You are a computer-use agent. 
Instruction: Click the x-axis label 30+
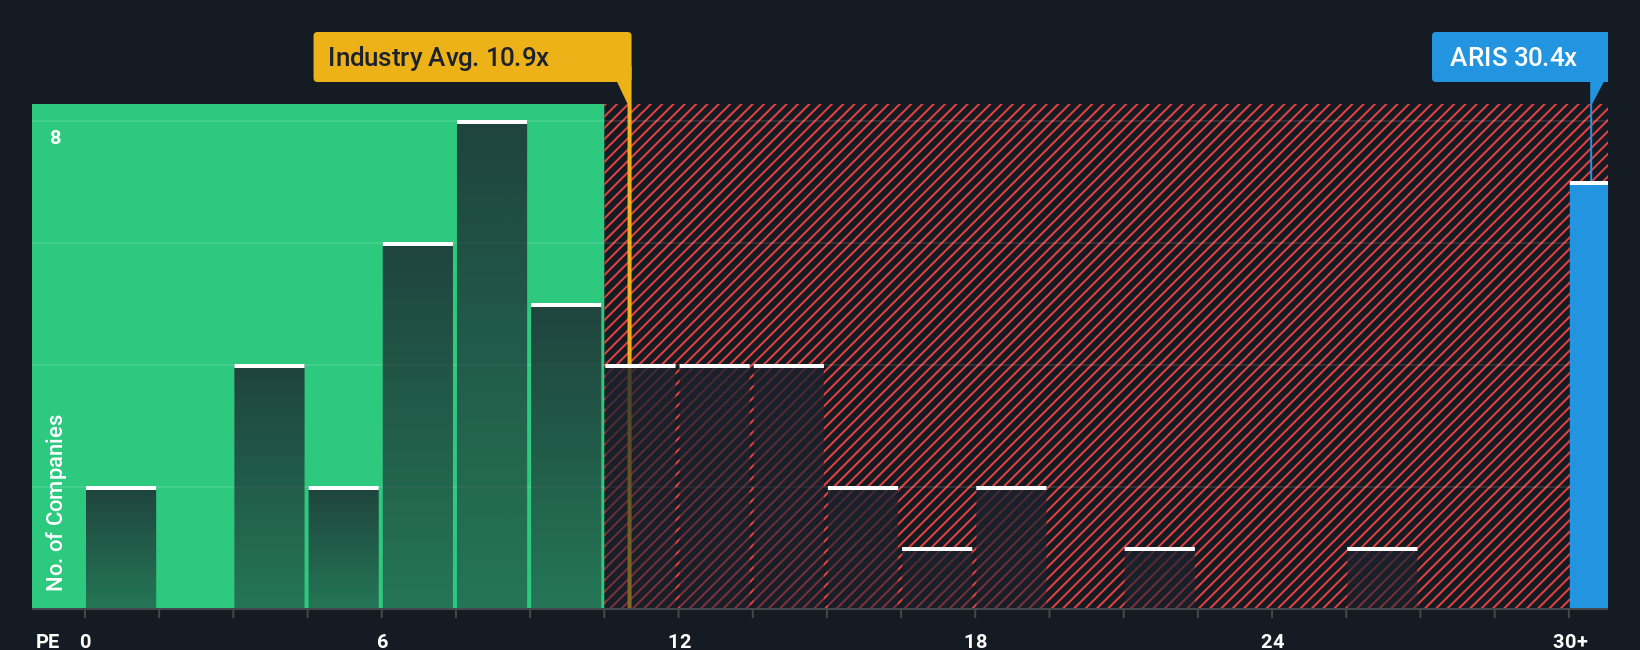pyautogui.click(x=1570, y=641)
